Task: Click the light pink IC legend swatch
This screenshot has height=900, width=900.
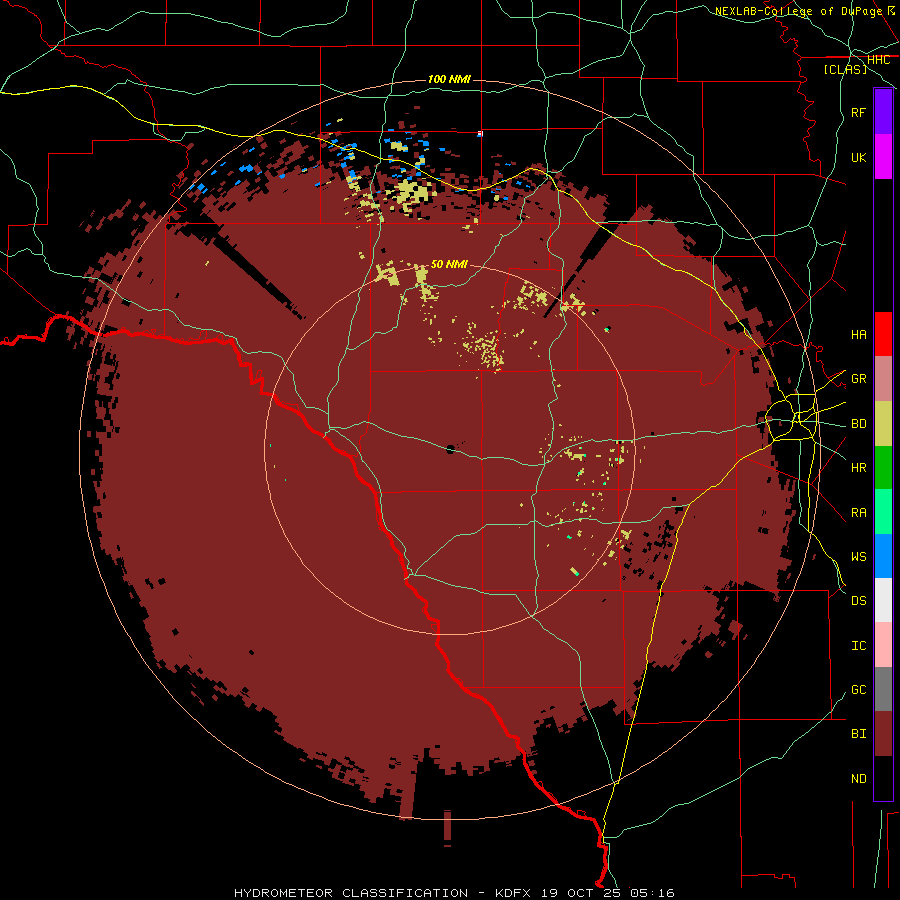Action: (x=883, y=645)
